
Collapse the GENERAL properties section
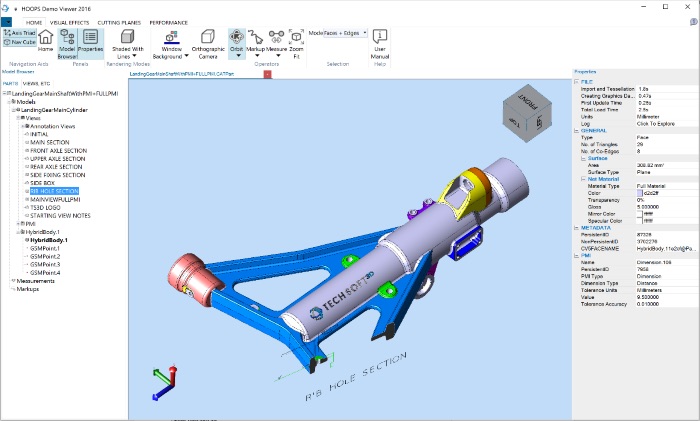576,131
